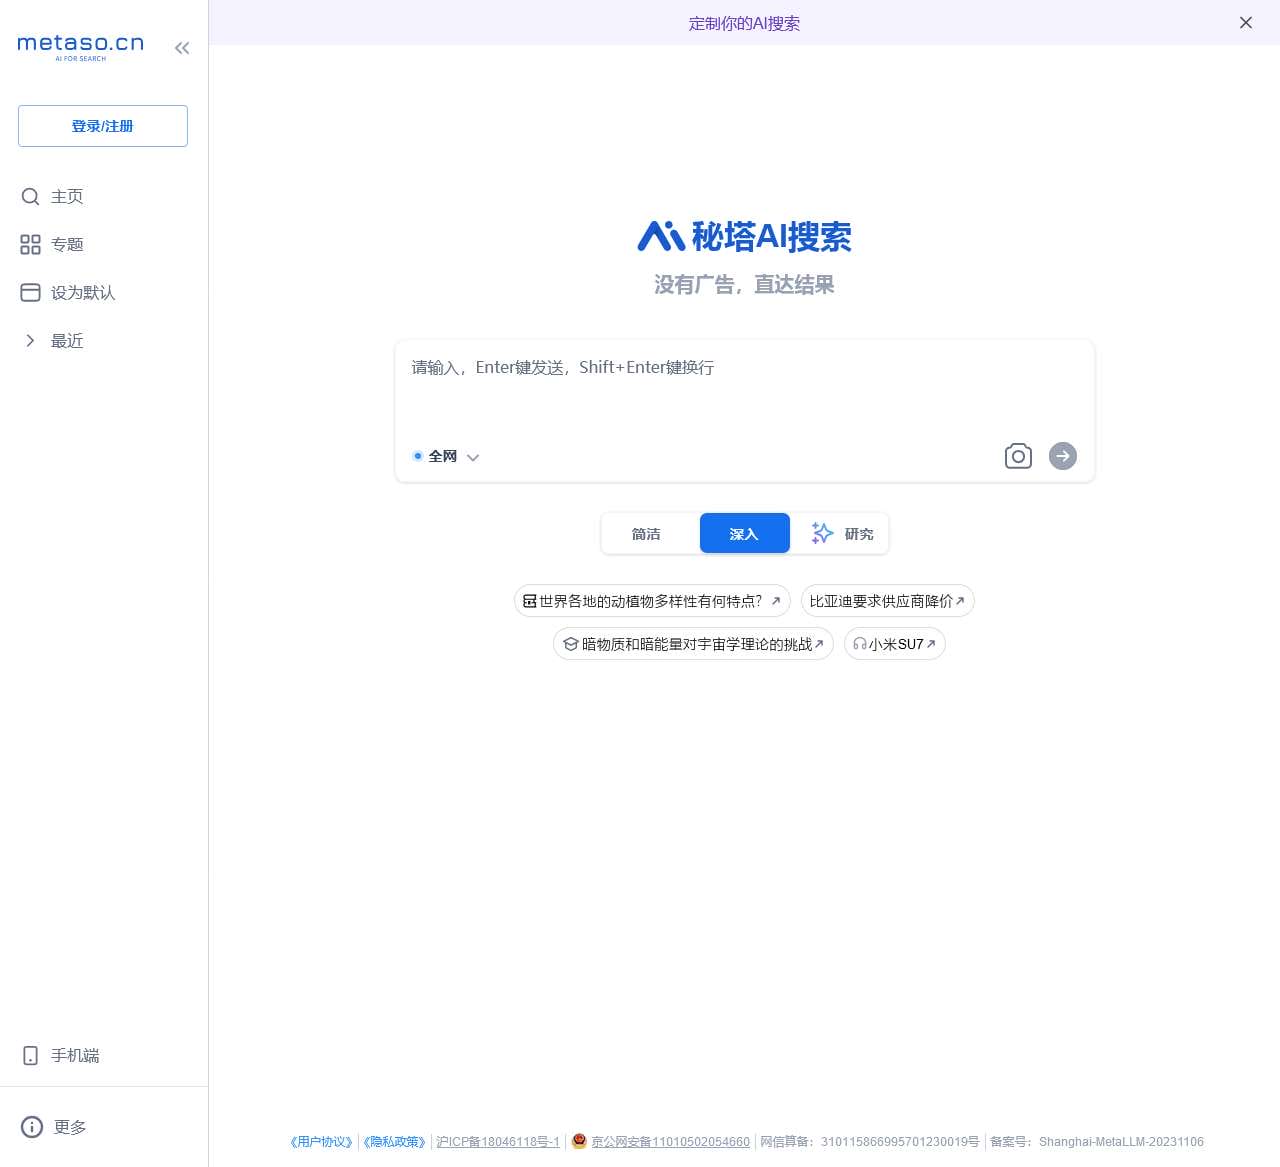Screen dimensions: 1280x1167
Task: Click the 登录/注册 button
Action: [x=103, y=126]
